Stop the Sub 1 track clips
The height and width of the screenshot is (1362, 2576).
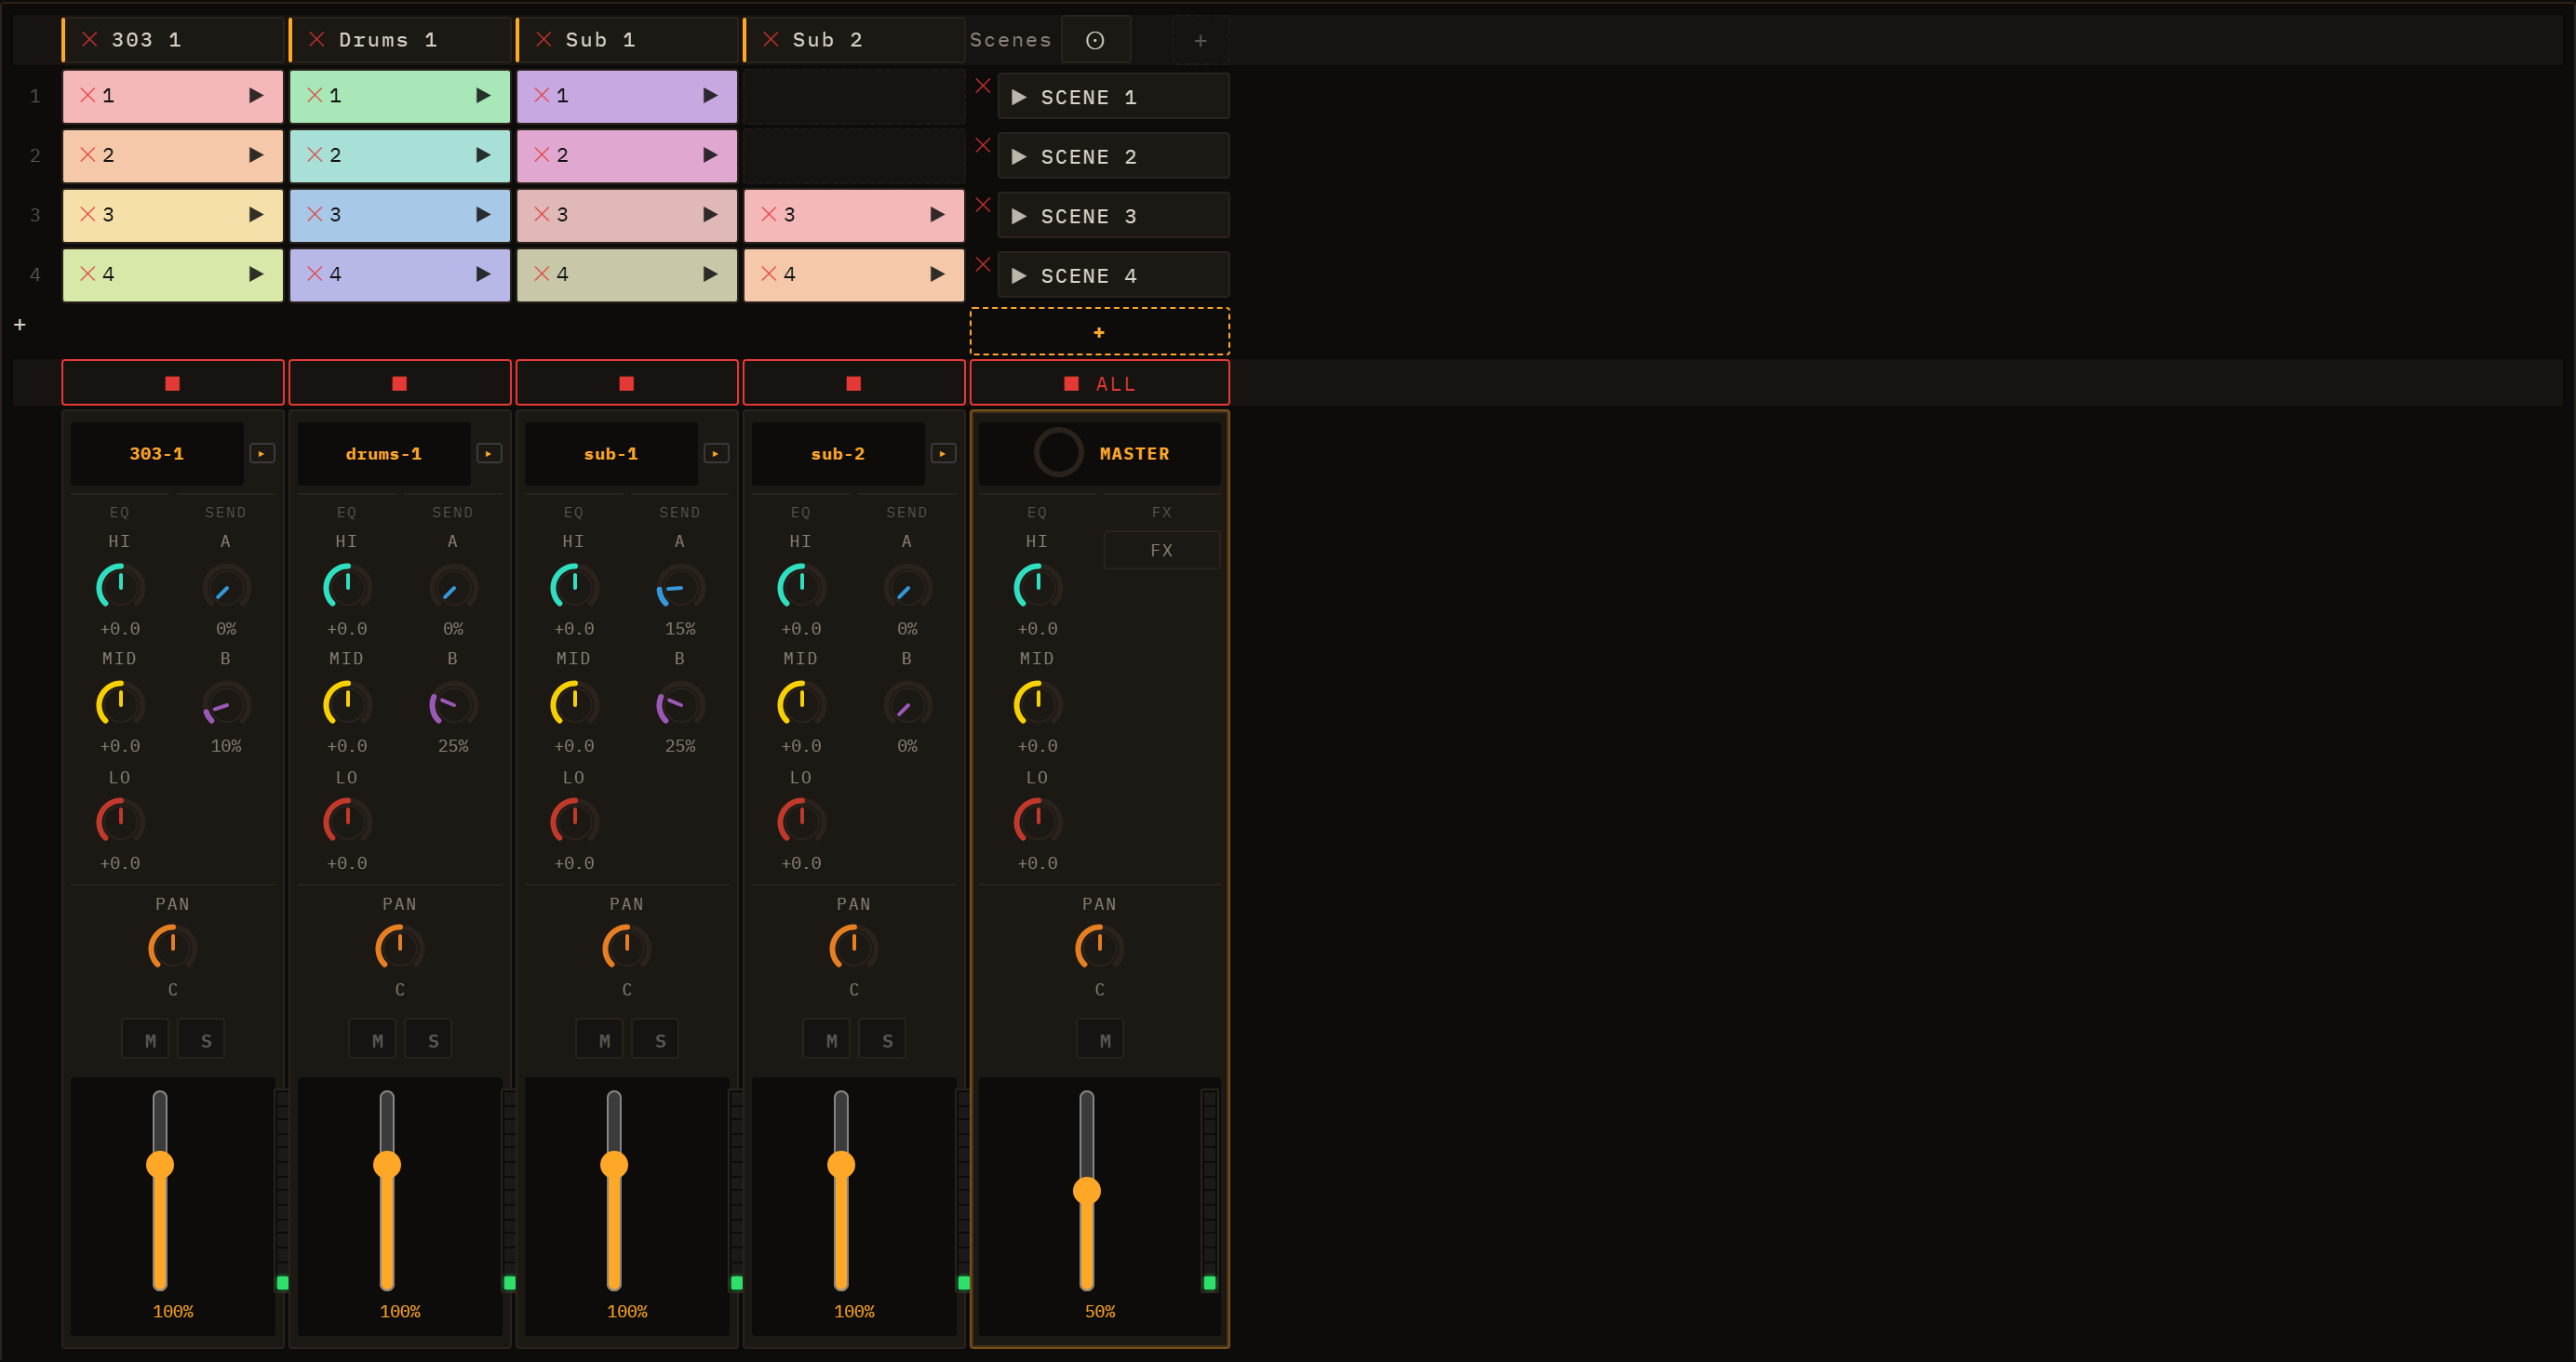click(627, 383)
